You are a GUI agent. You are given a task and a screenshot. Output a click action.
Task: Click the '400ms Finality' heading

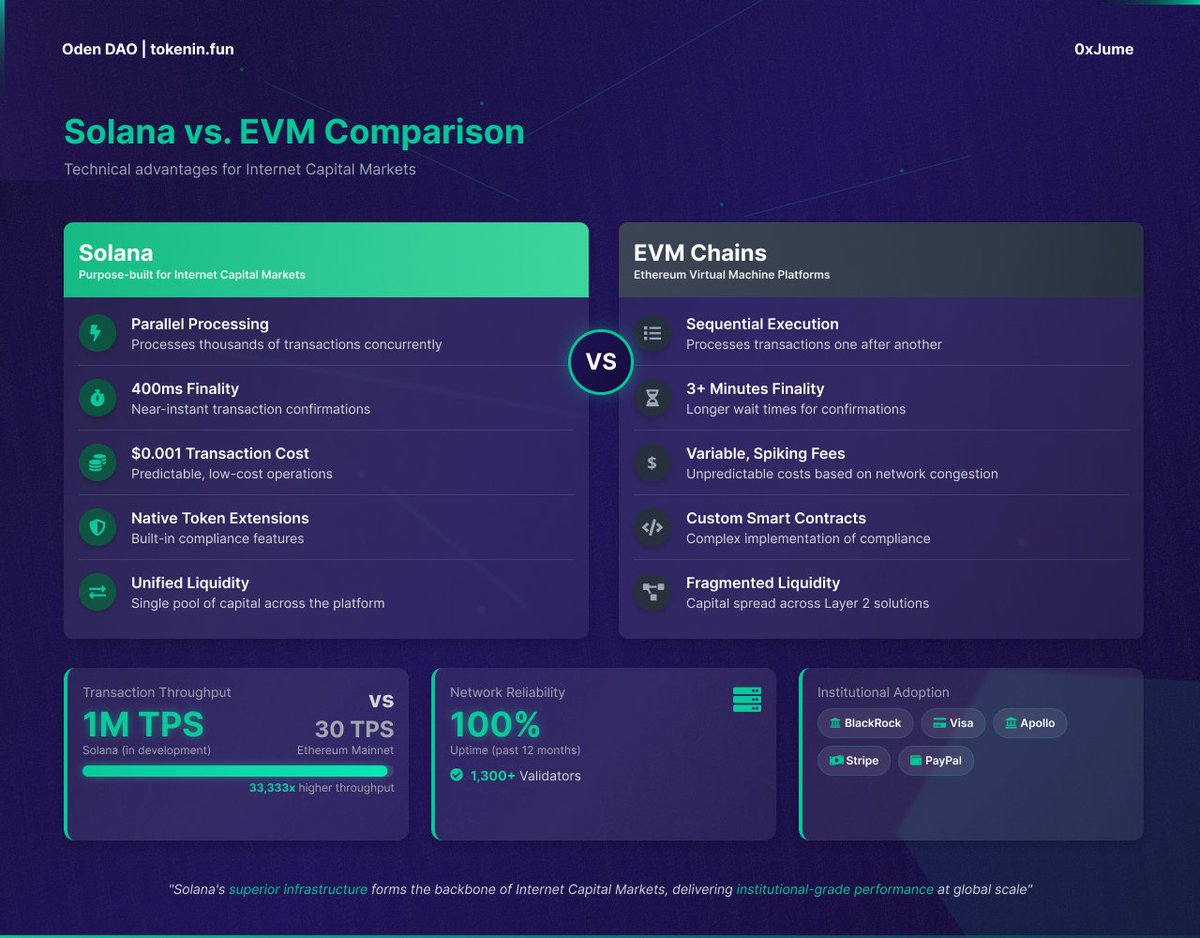pyautogui.click(x=185, y=389)
